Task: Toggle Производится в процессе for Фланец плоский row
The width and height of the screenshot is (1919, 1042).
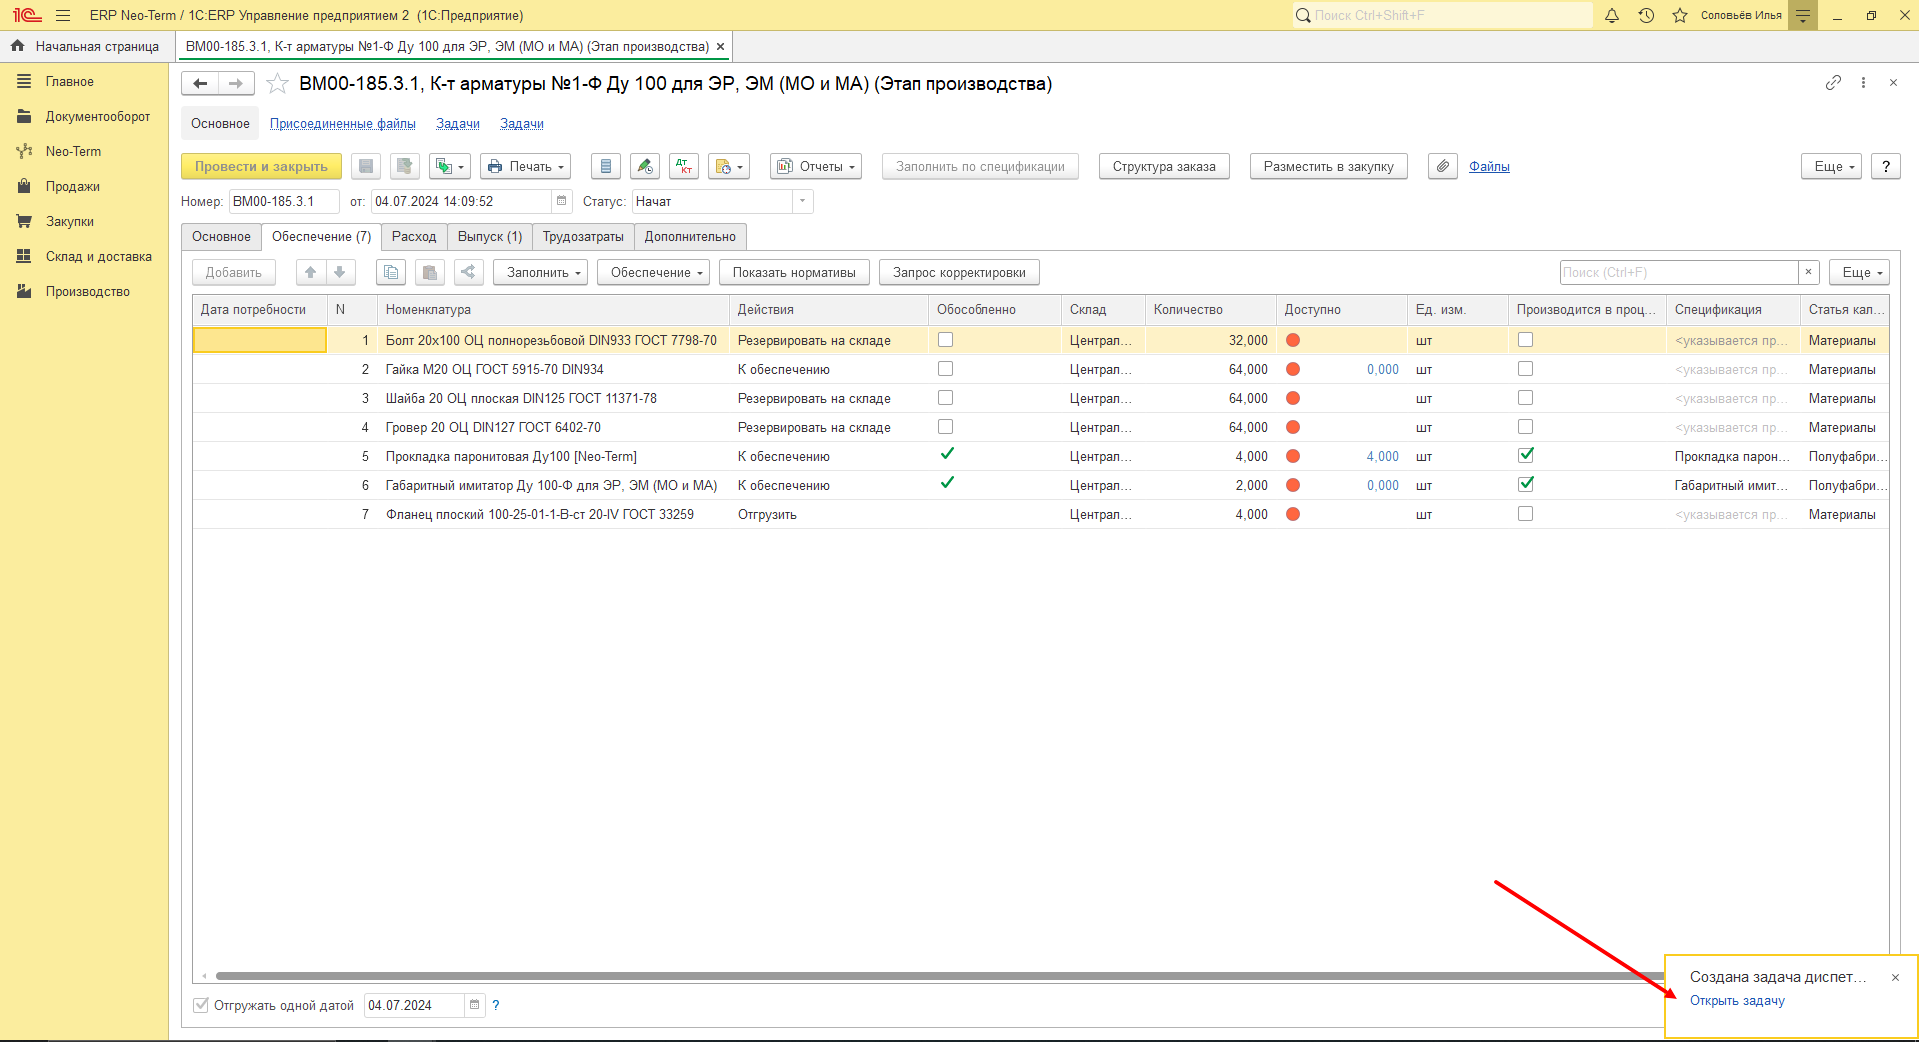Action: coord(1525,514)
